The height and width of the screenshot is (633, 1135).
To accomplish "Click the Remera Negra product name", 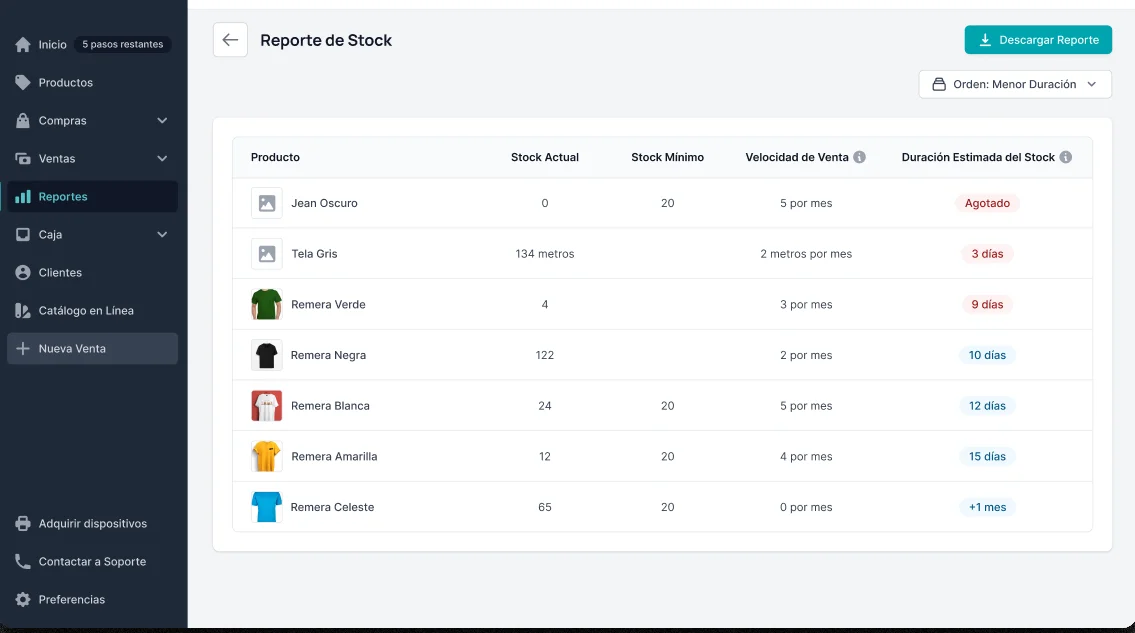I will pyautogui.click(x=328, y=355).
